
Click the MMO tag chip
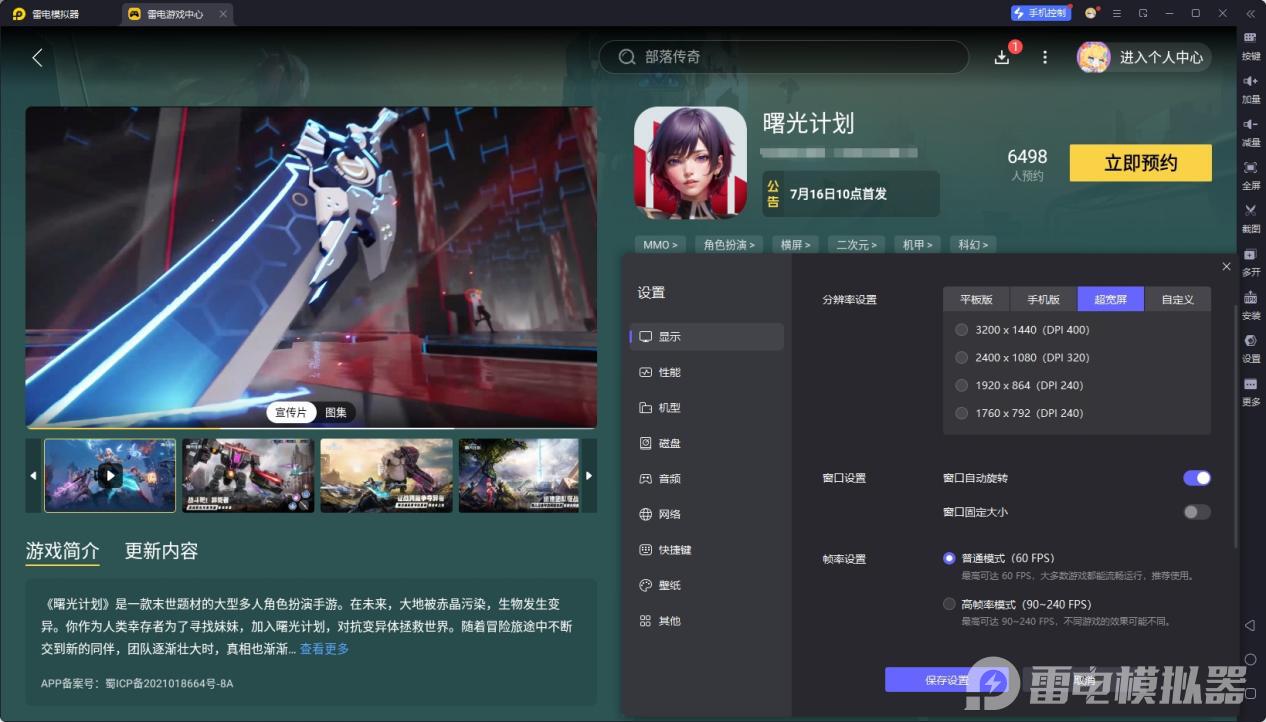(660, 245)
